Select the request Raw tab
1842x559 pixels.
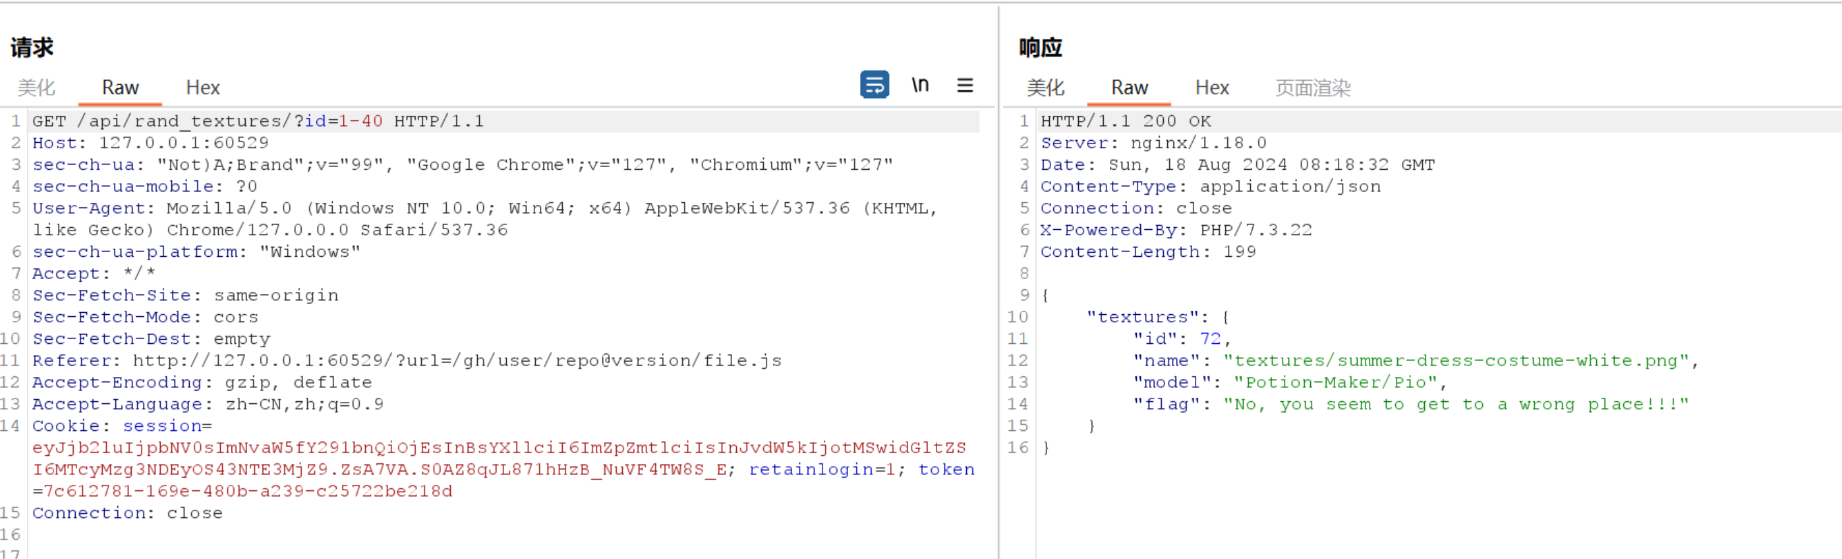point(120,88)
